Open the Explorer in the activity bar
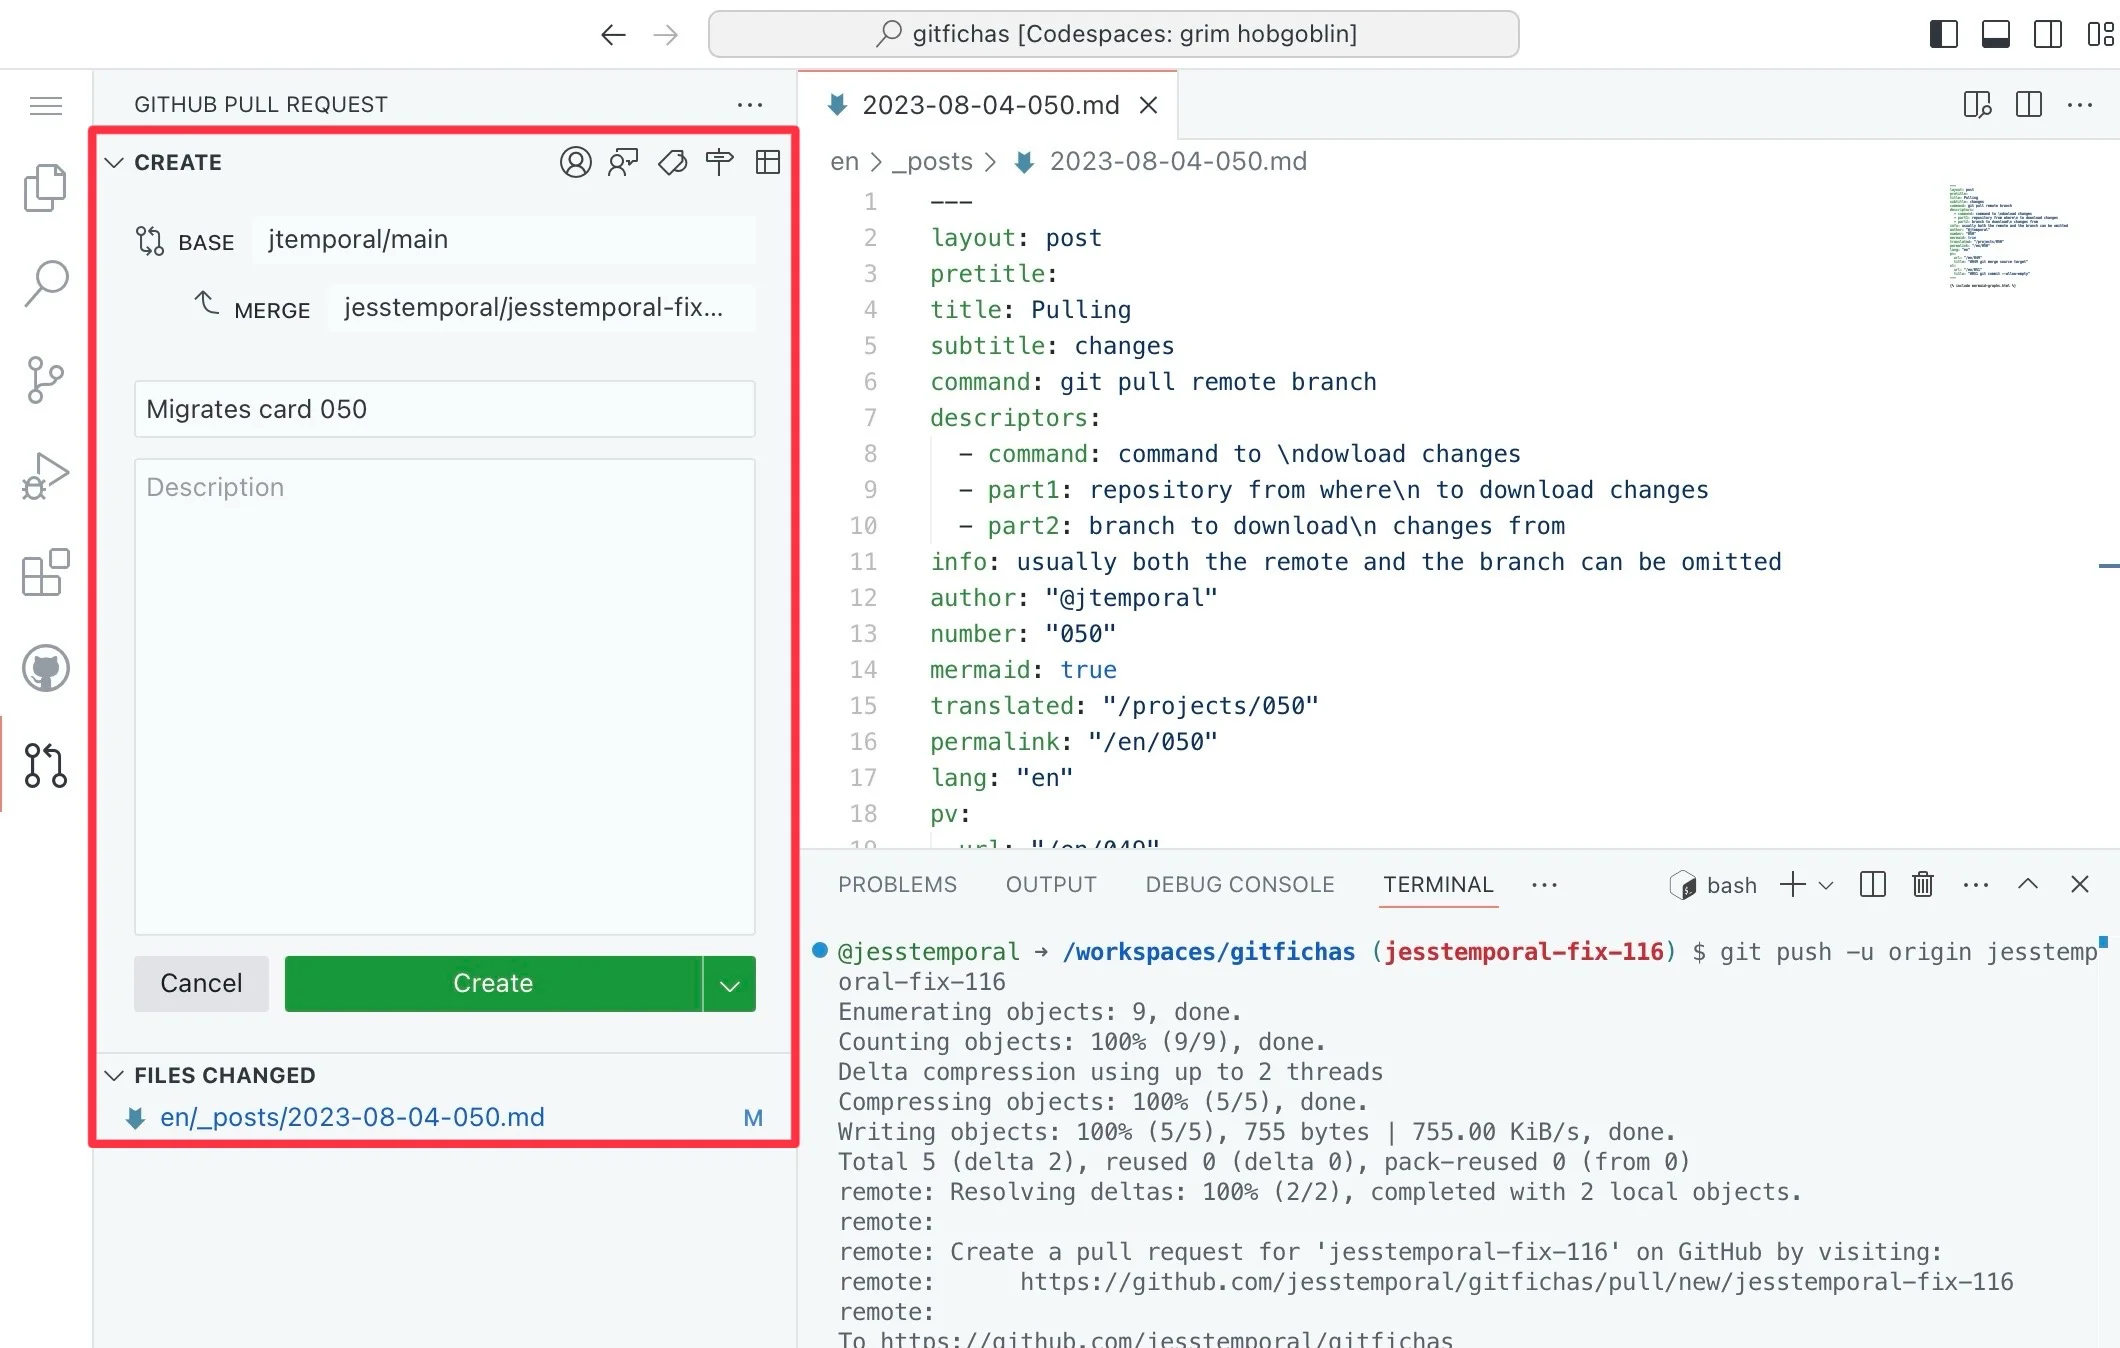 45,188
